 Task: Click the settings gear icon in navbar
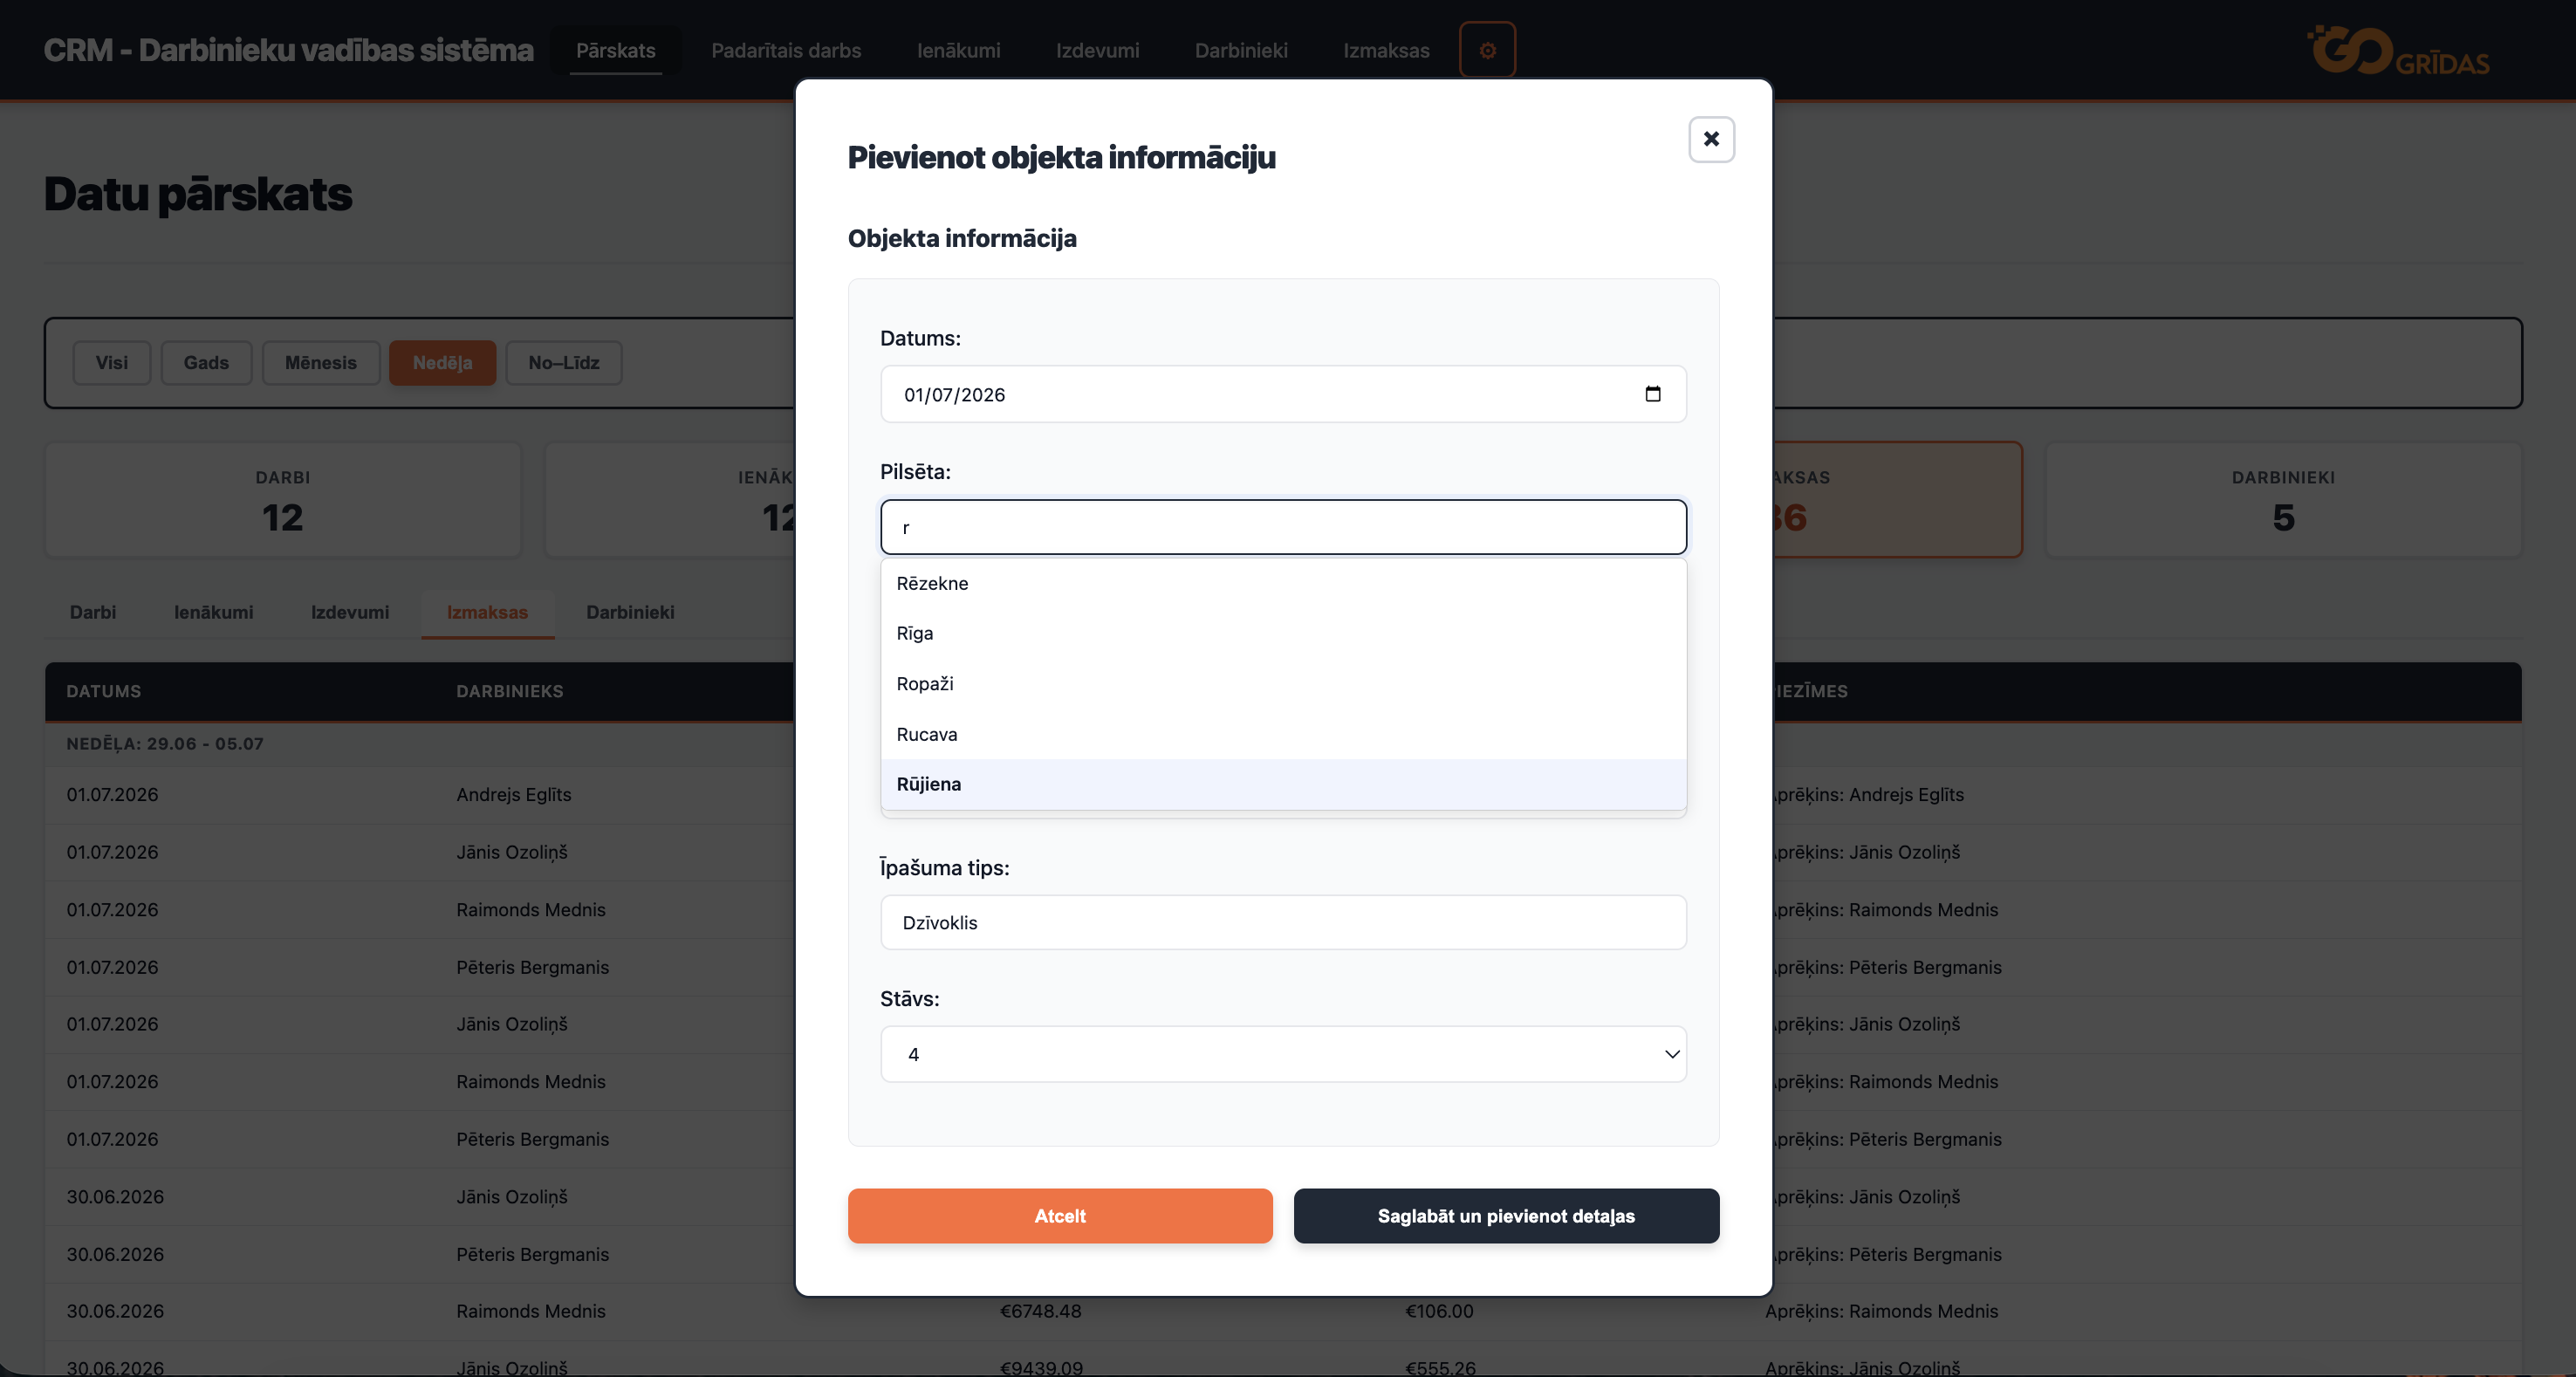click(1487, 50)
